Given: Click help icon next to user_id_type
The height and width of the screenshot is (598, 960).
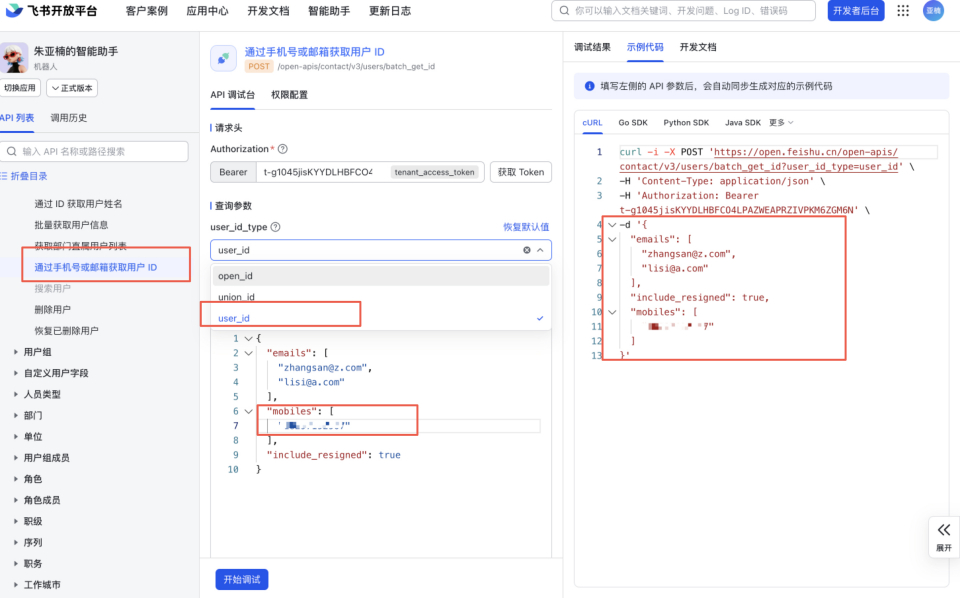Looking at the screenshot, I should click(x=276, y=227).
